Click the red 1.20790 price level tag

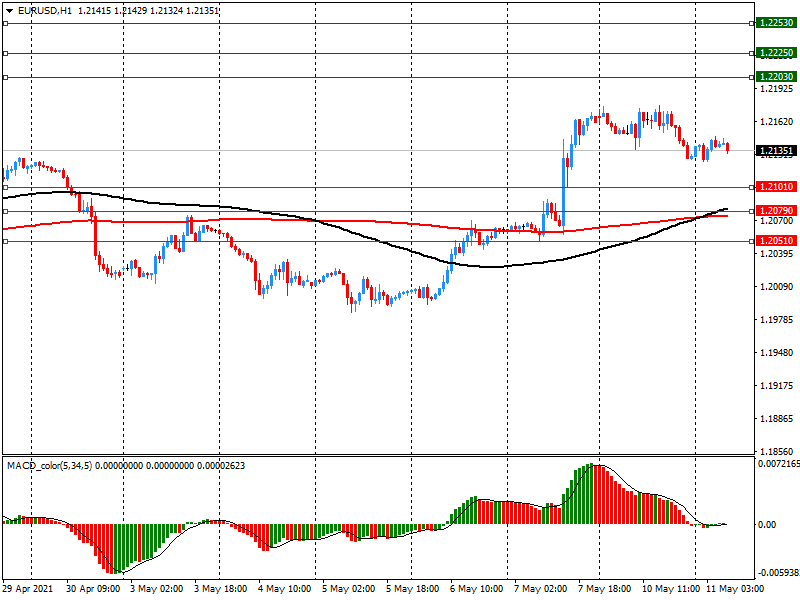point(776,211)
